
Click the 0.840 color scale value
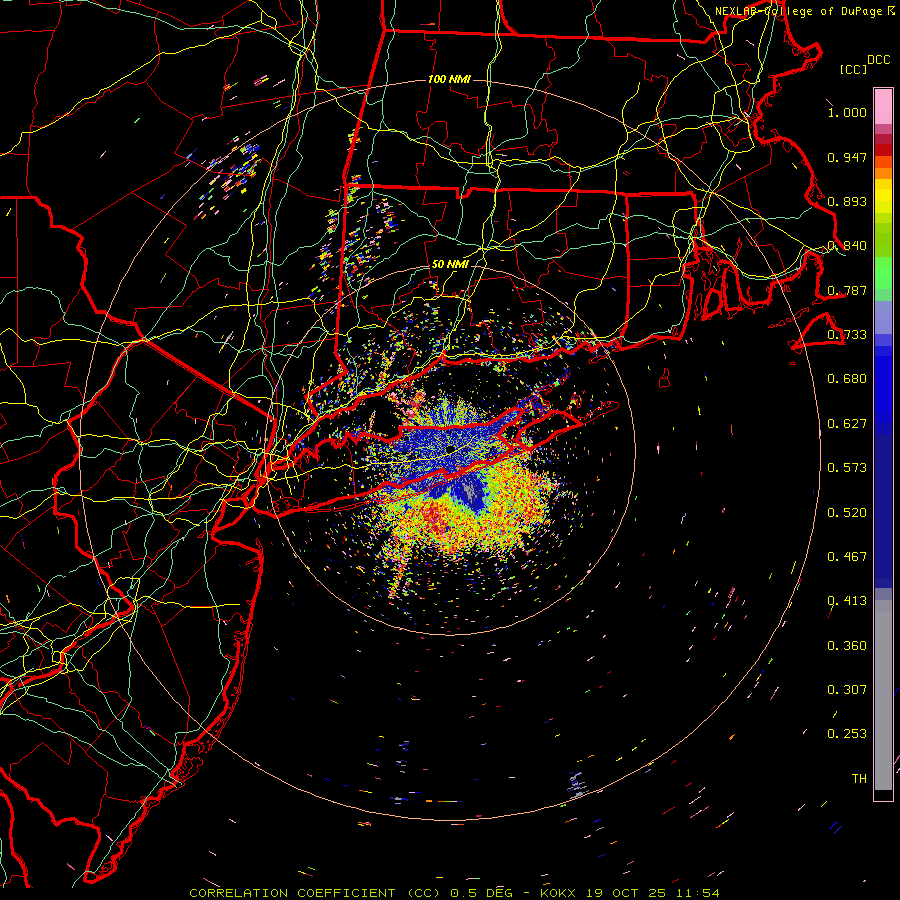coord(847,246)
